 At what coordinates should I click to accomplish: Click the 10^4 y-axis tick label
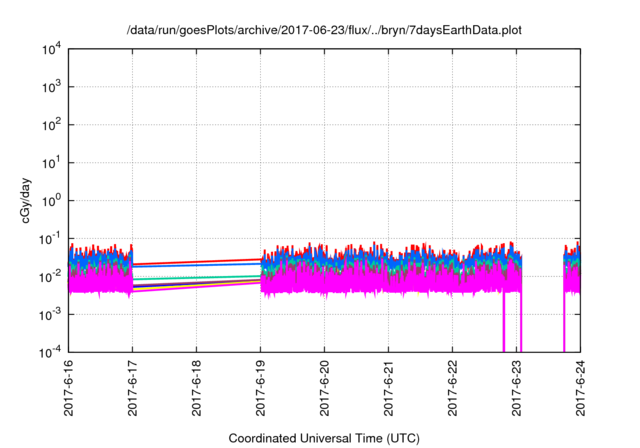point(51,50)
